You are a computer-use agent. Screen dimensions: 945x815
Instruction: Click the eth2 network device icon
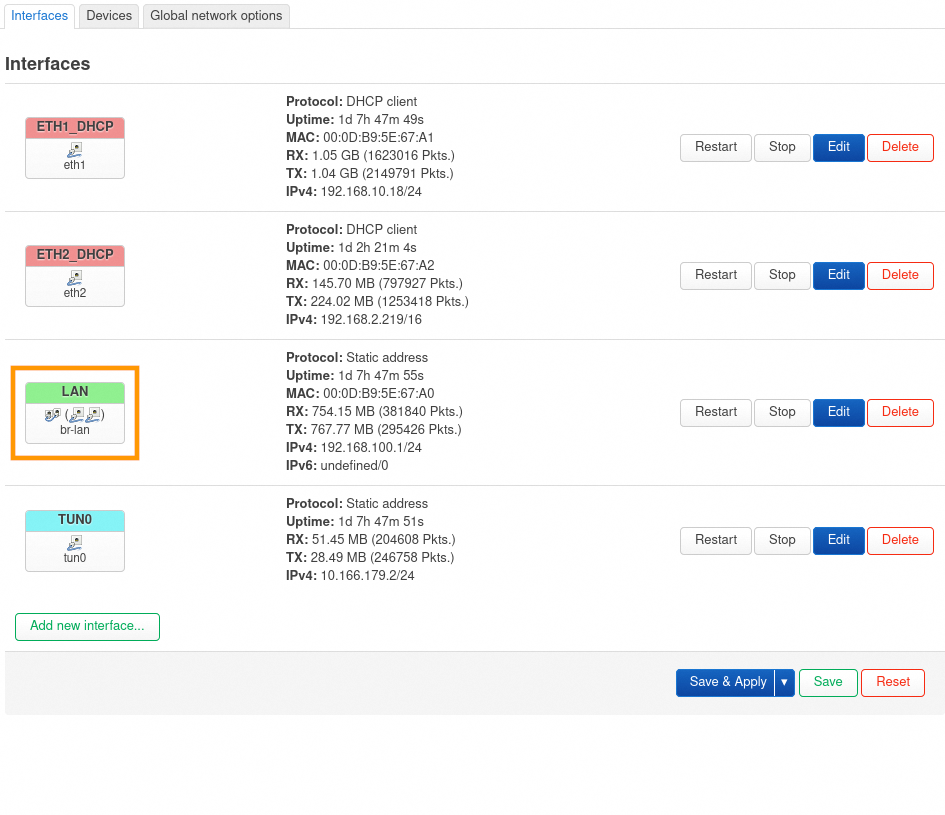[x=75, y=277]
